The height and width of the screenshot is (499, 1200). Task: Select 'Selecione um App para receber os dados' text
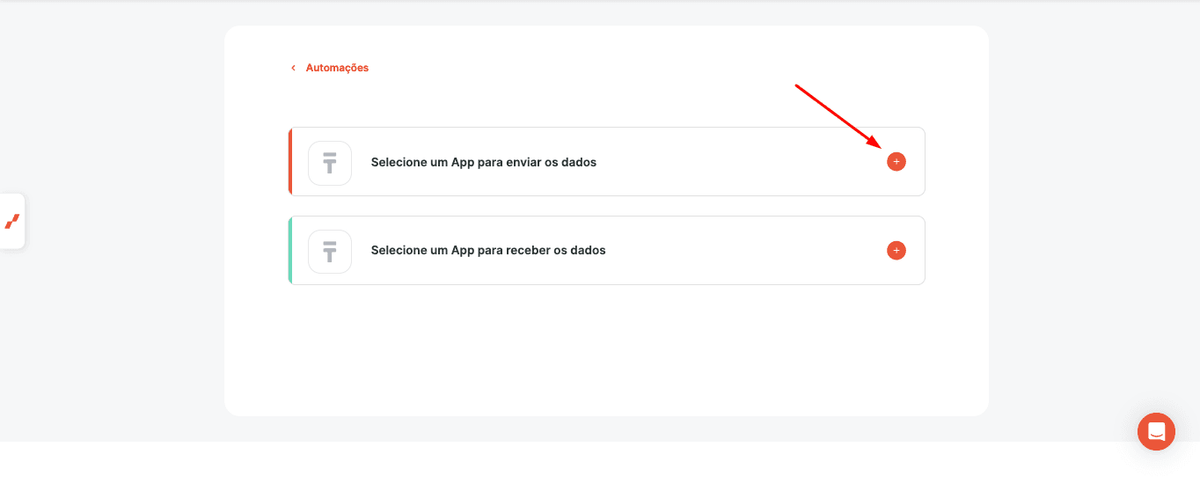coord(488,251)
